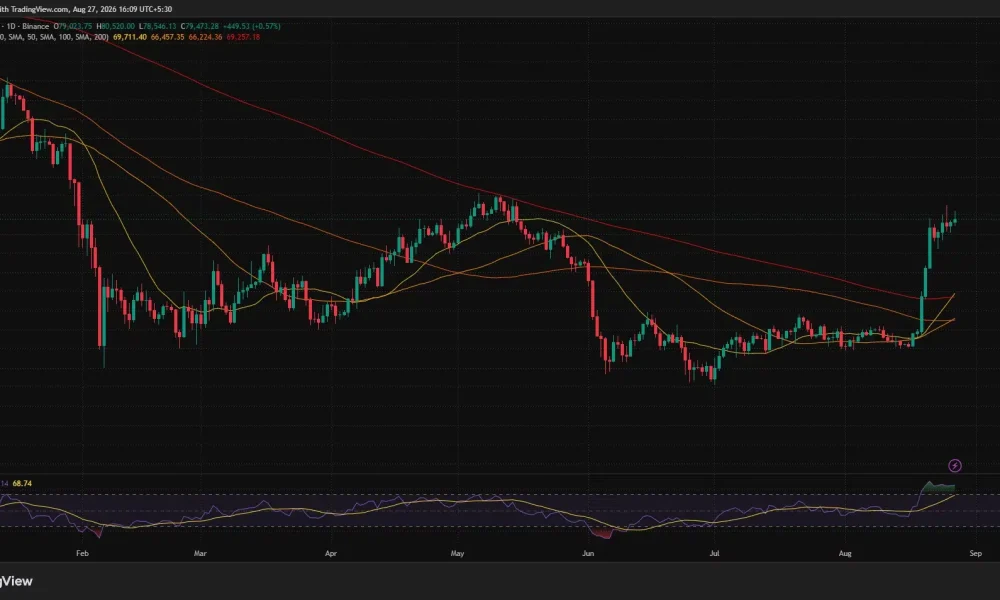Click the Mar label on time axis

point(200,553)
